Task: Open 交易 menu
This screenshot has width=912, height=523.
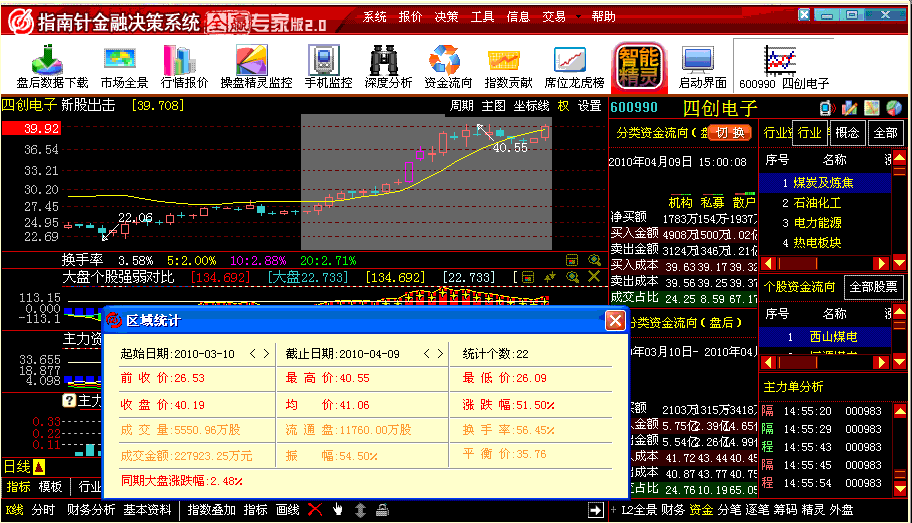Action: (554, 17)
